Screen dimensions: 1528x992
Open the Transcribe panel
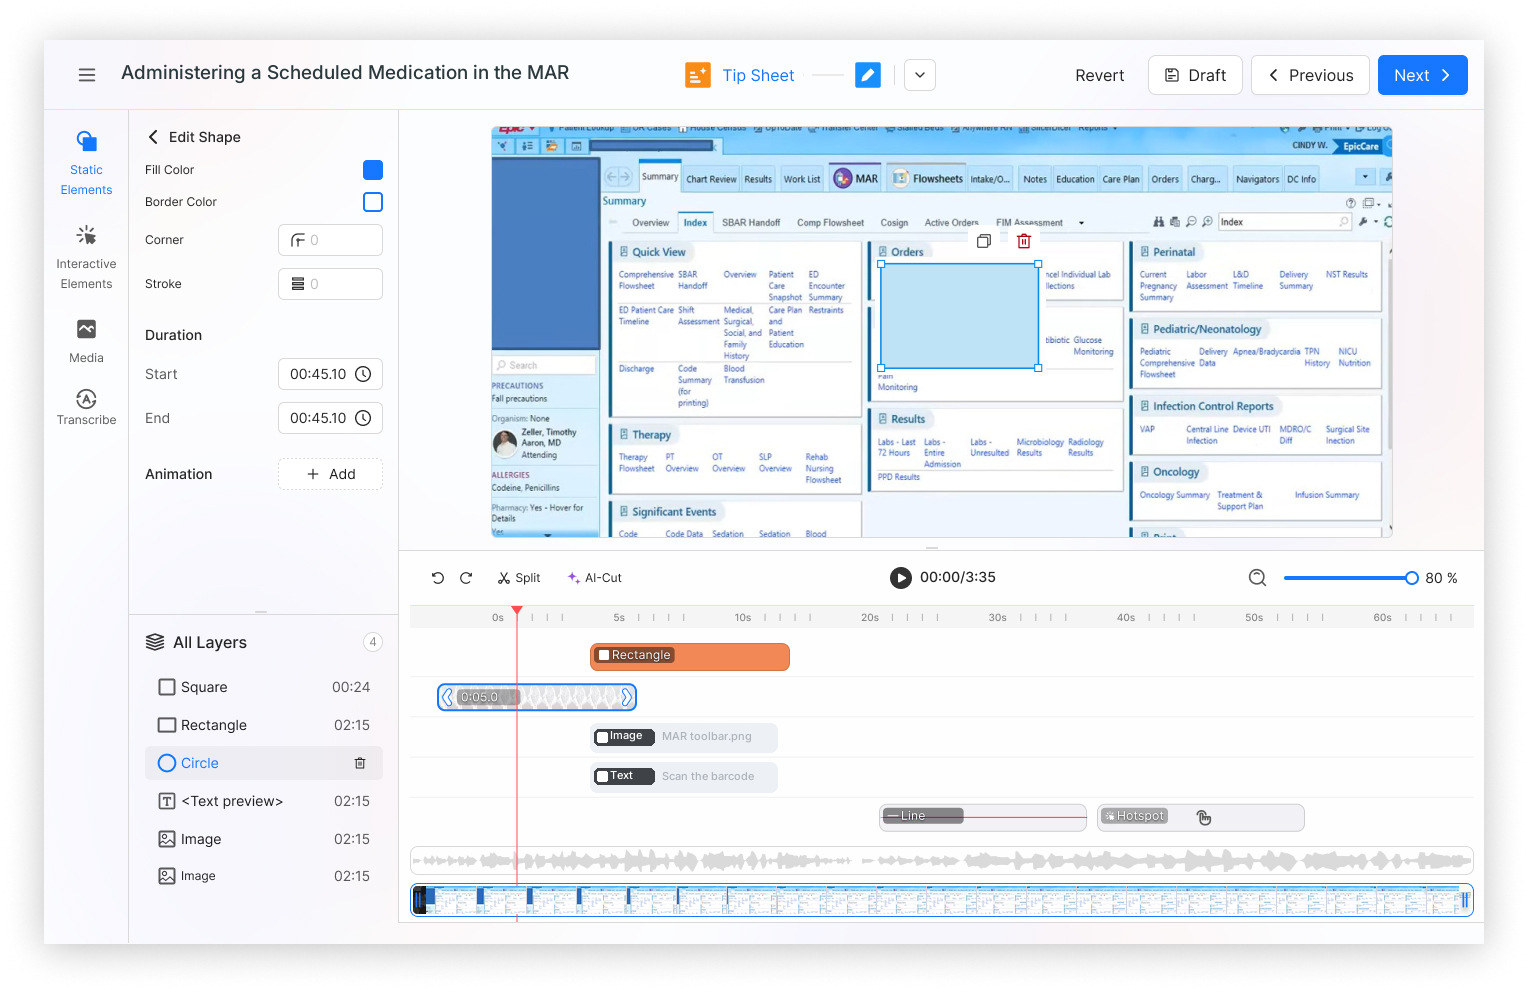click(86, 407)
